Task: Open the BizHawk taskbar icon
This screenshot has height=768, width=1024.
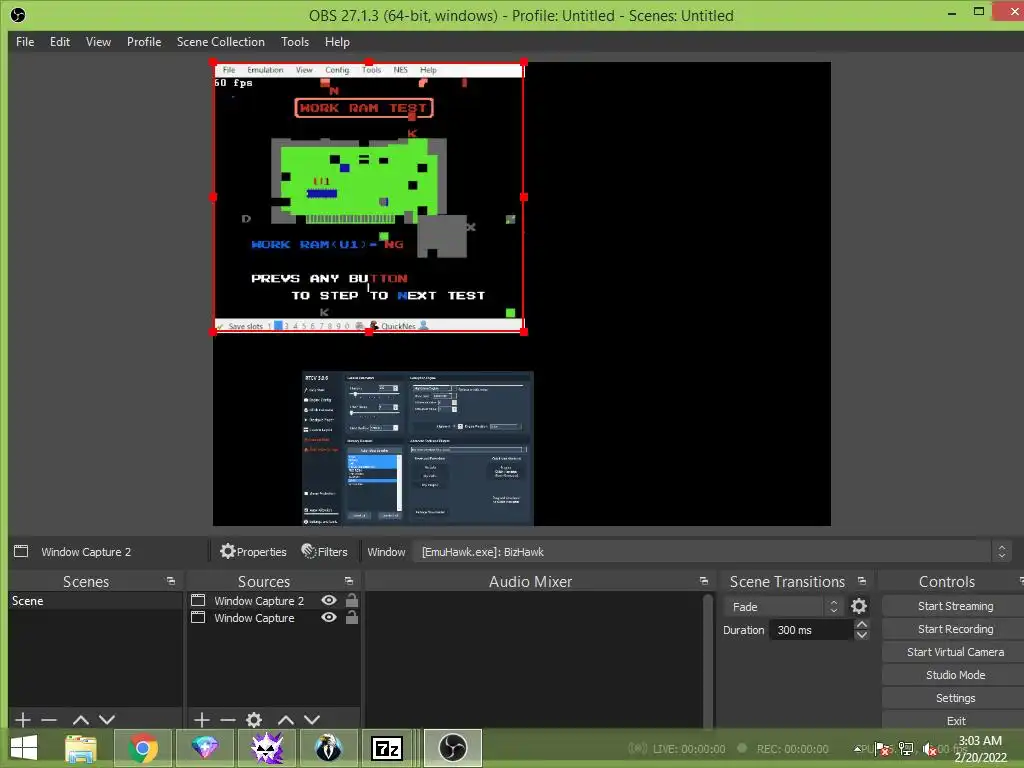Action: (x=328, y=748)
